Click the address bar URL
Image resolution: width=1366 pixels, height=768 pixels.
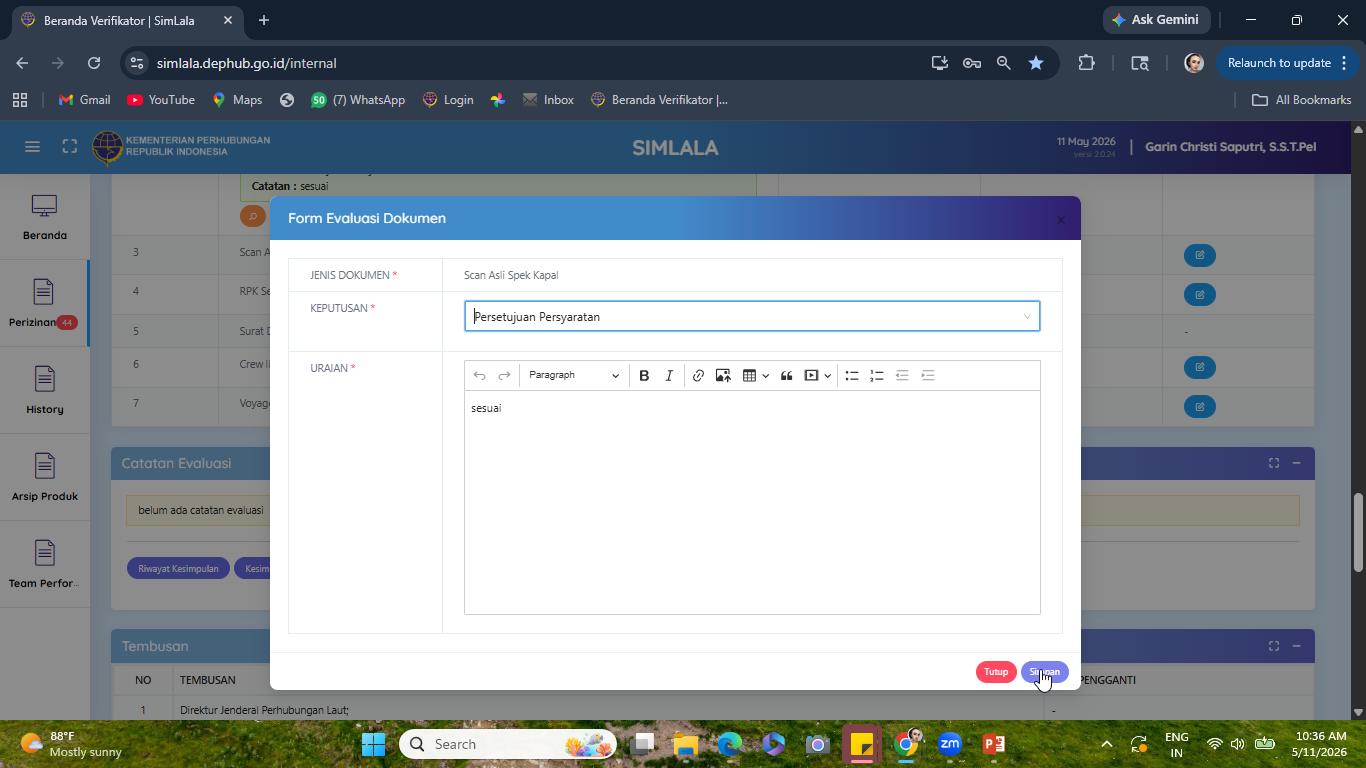coord(246,63)
